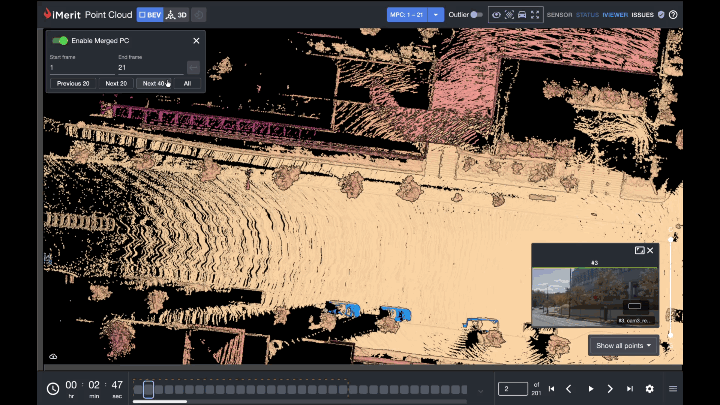The width and height of the screenshot is (720, 405).
Task: Play the frame sequence
Action: [591, 389]
